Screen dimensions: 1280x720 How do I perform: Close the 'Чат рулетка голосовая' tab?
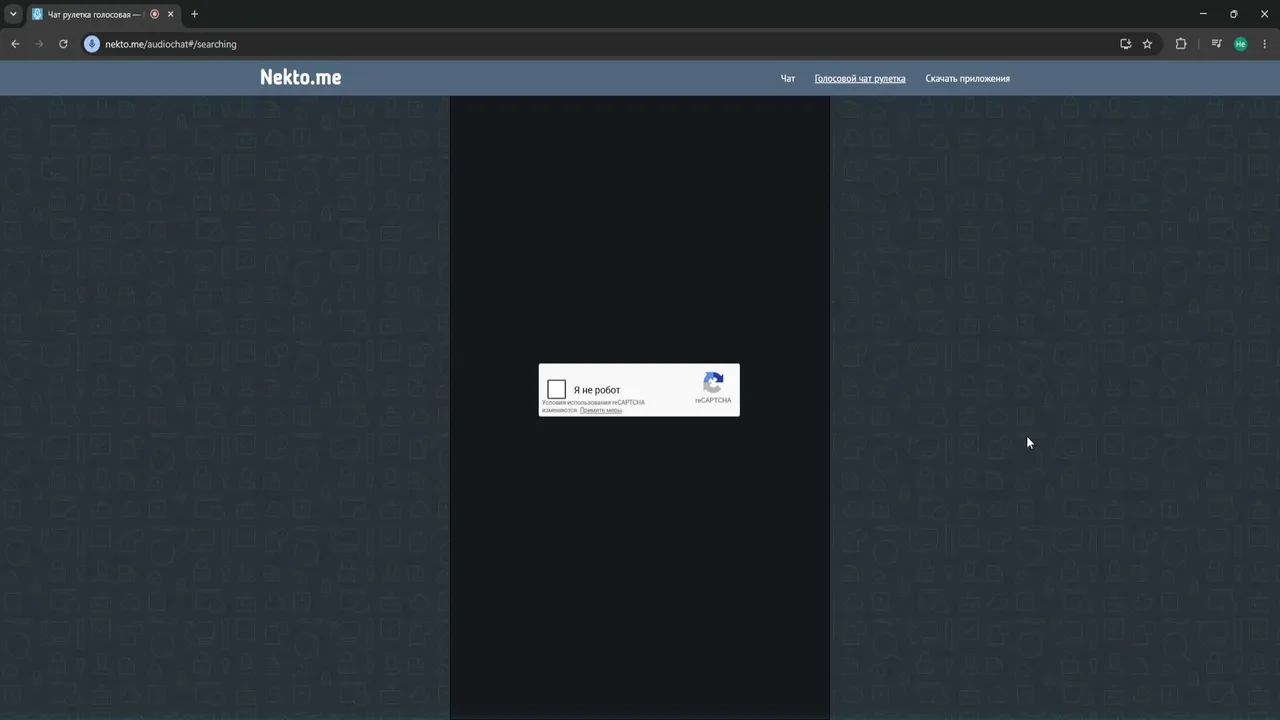pyautogui.click(x=171, y=14)
